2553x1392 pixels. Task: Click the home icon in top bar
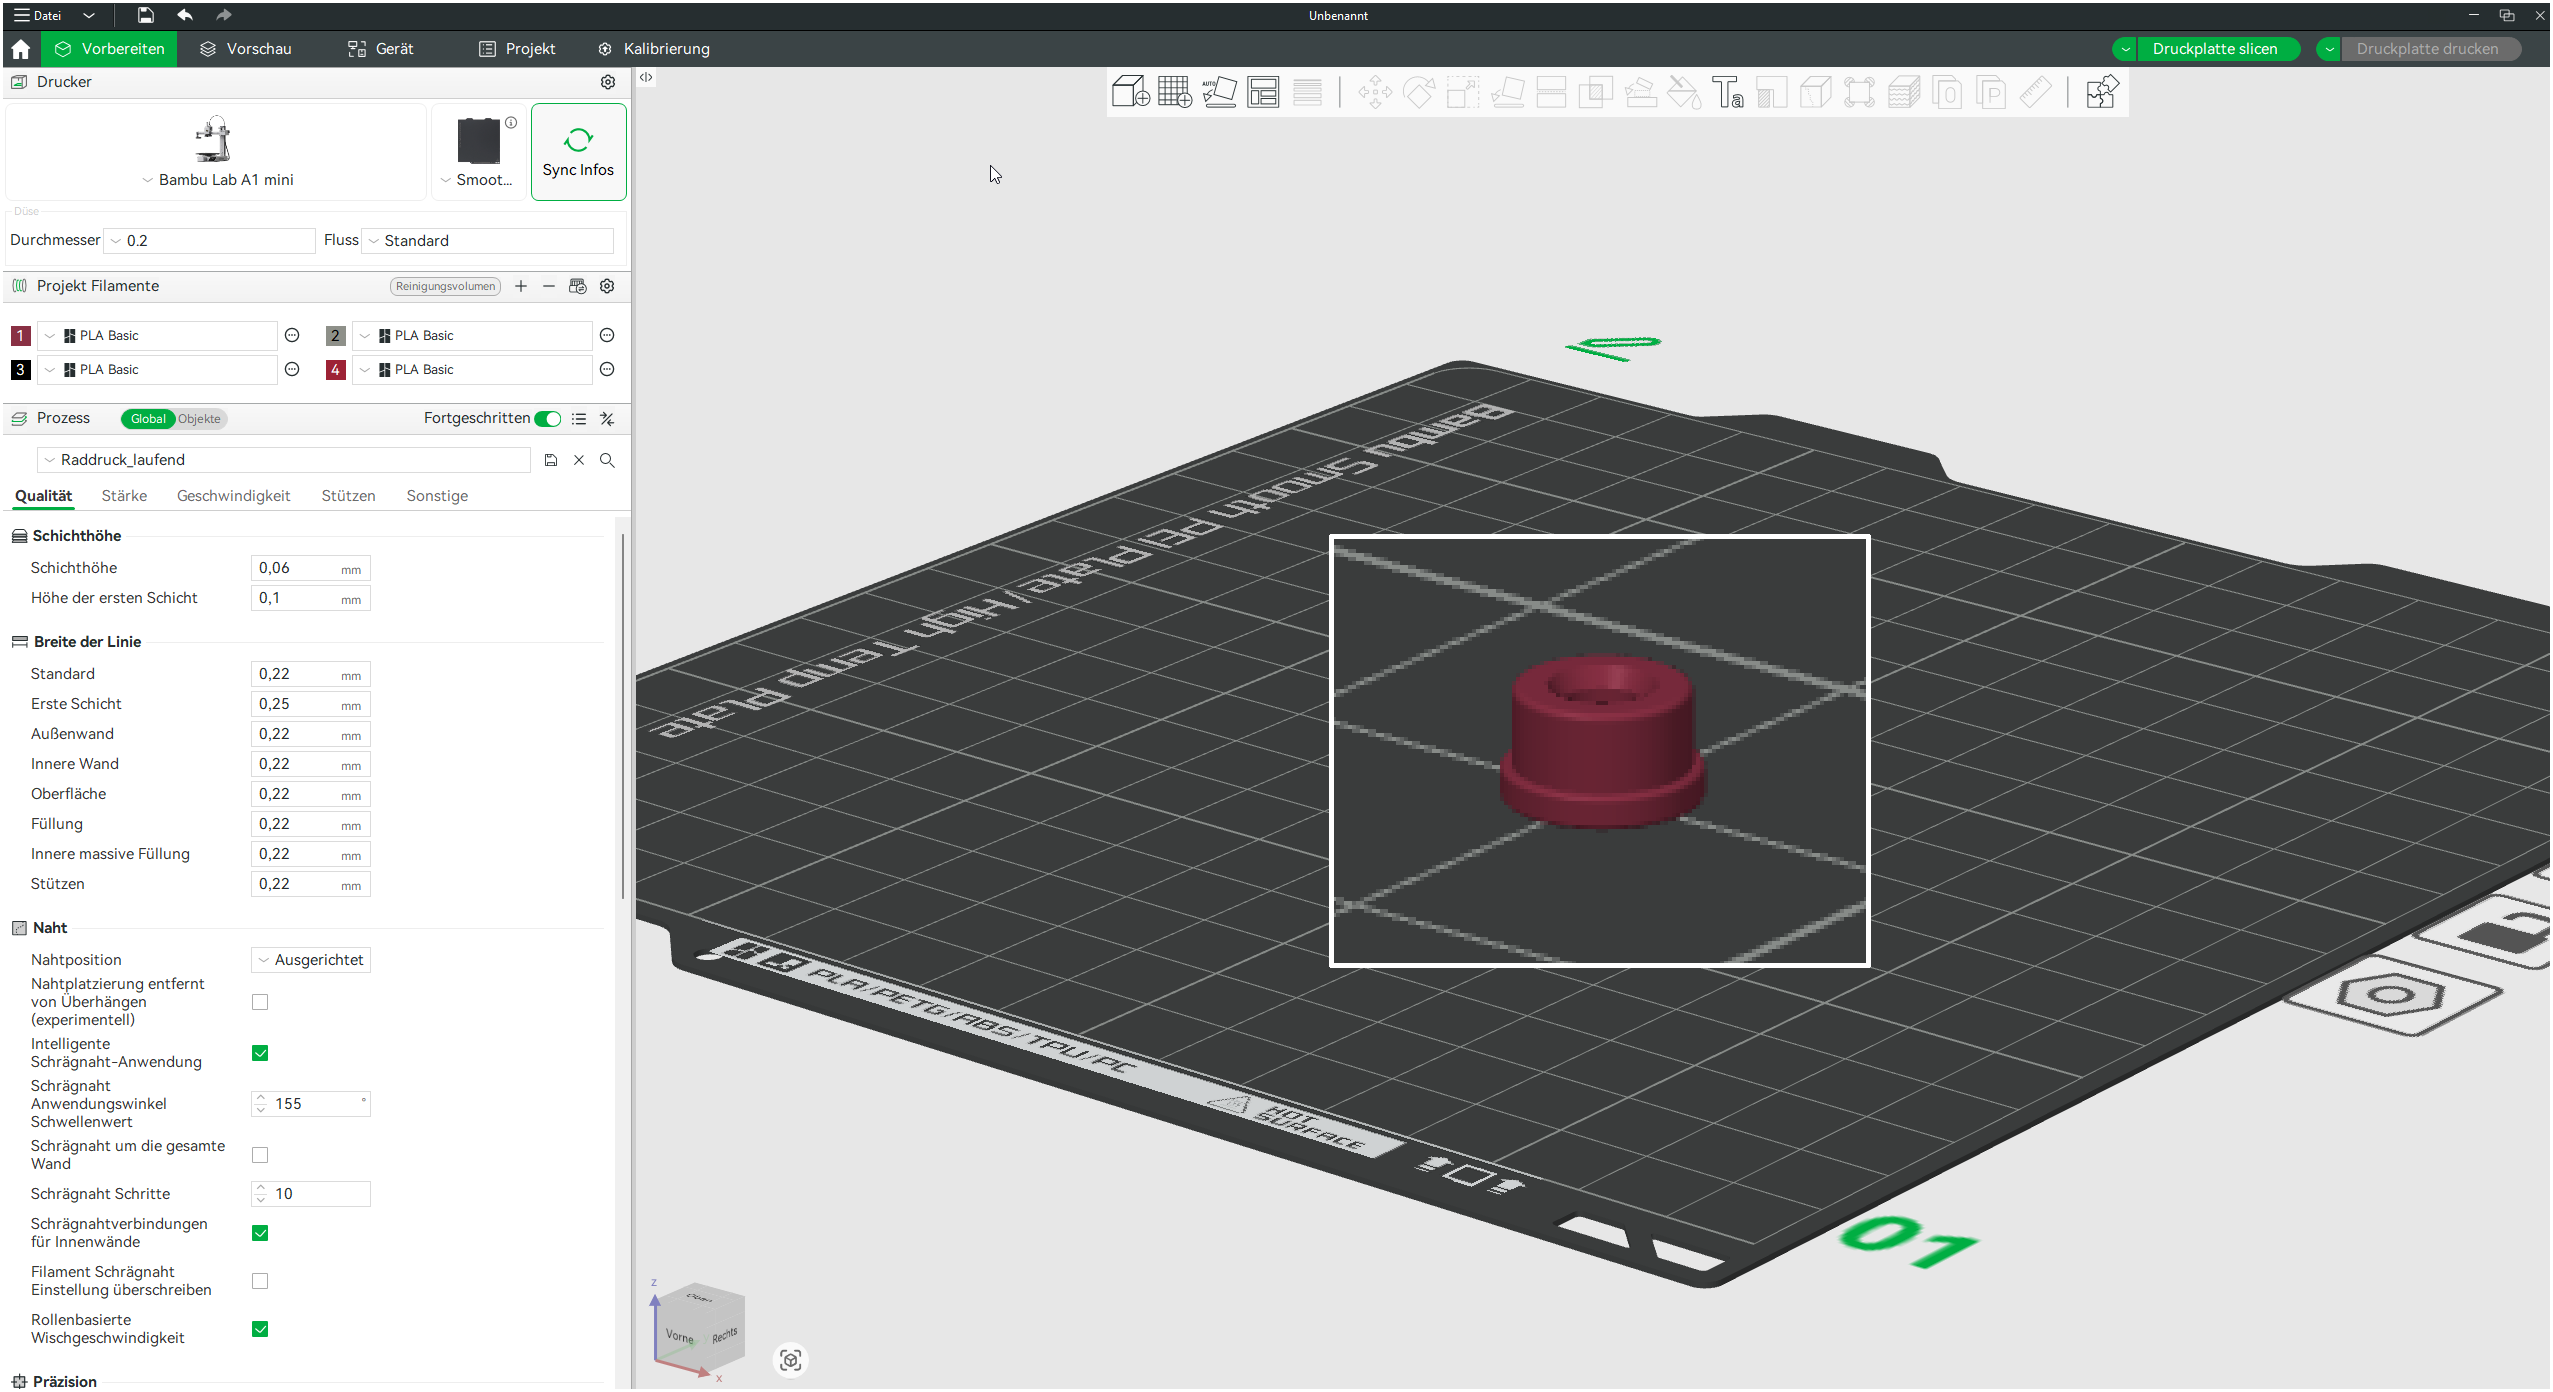click(x=20, y=49)
